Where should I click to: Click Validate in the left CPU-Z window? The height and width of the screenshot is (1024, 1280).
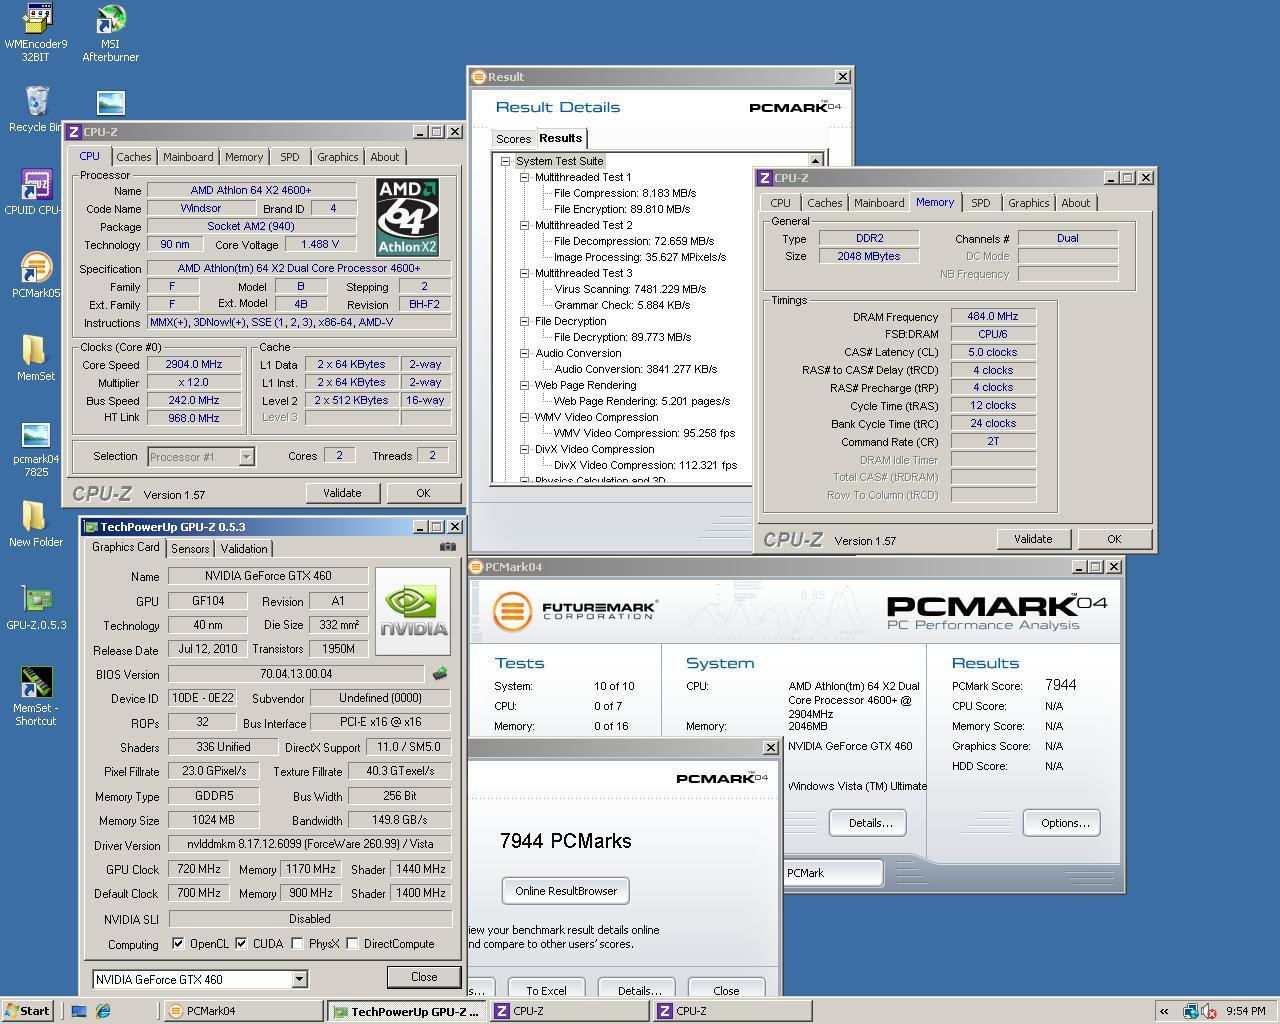[x=342, y=493]
